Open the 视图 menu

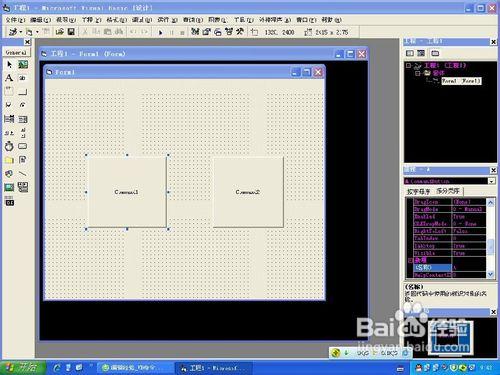click(x=66, y=20)
